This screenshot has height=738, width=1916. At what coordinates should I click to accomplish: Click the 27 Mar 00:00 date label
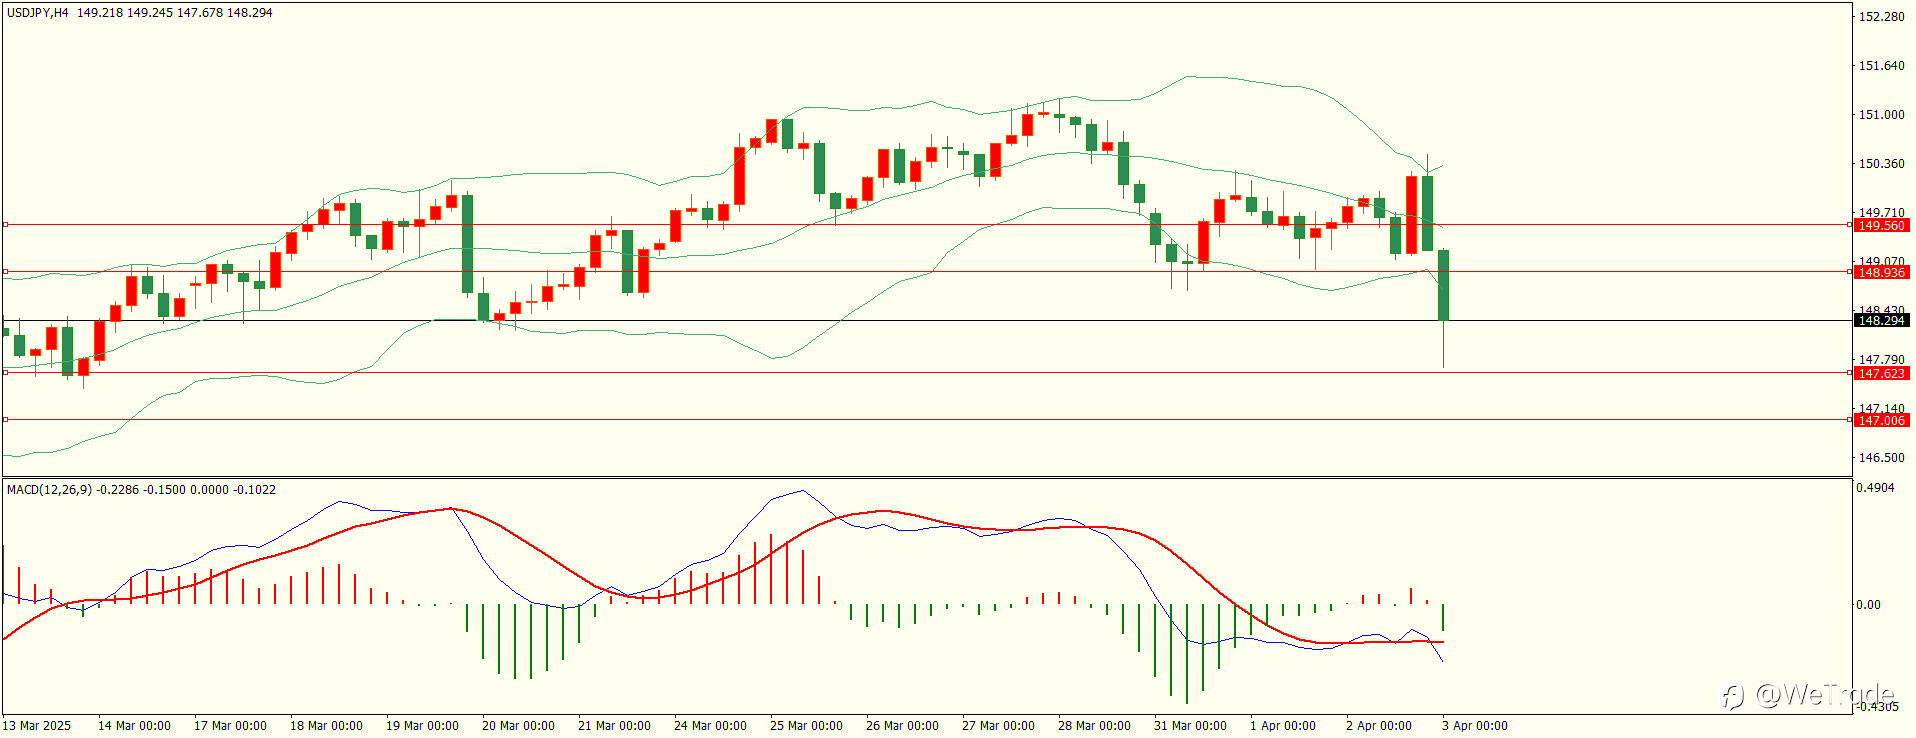pyautogui.click(x=998, y=726)
